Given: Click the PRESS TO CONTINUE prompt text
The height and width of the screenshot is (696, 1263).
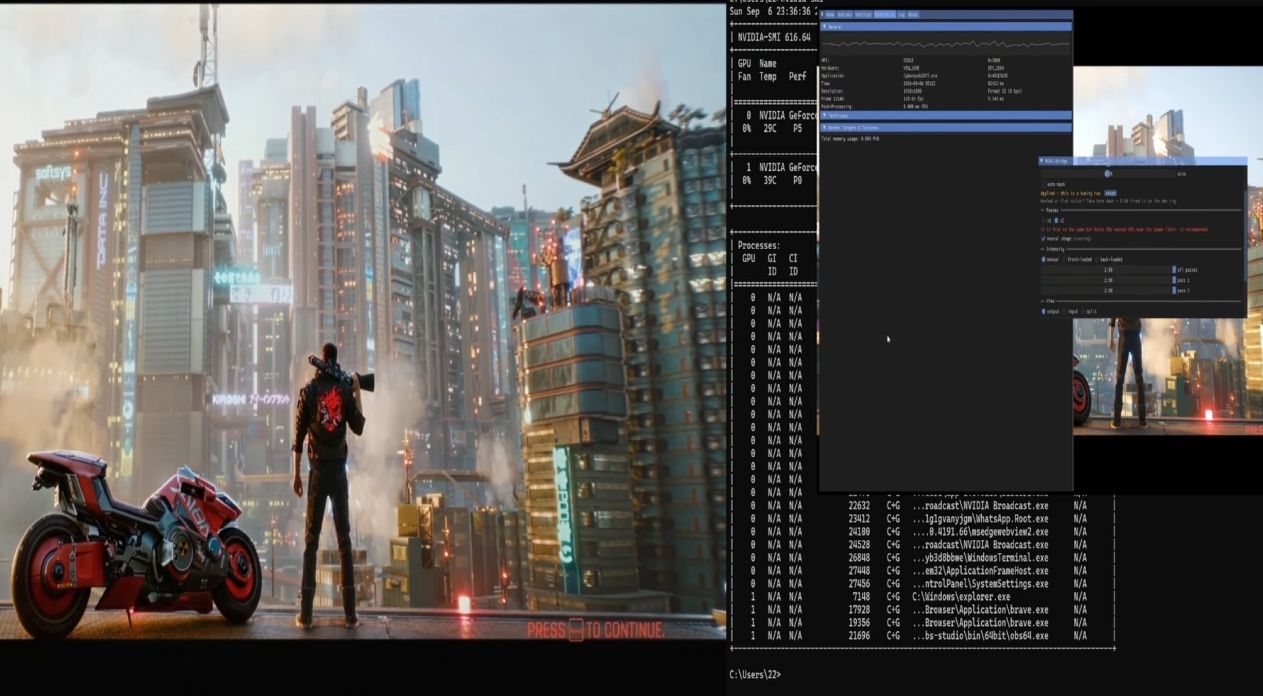Looking at the screenshot, I should pos(595,630).
